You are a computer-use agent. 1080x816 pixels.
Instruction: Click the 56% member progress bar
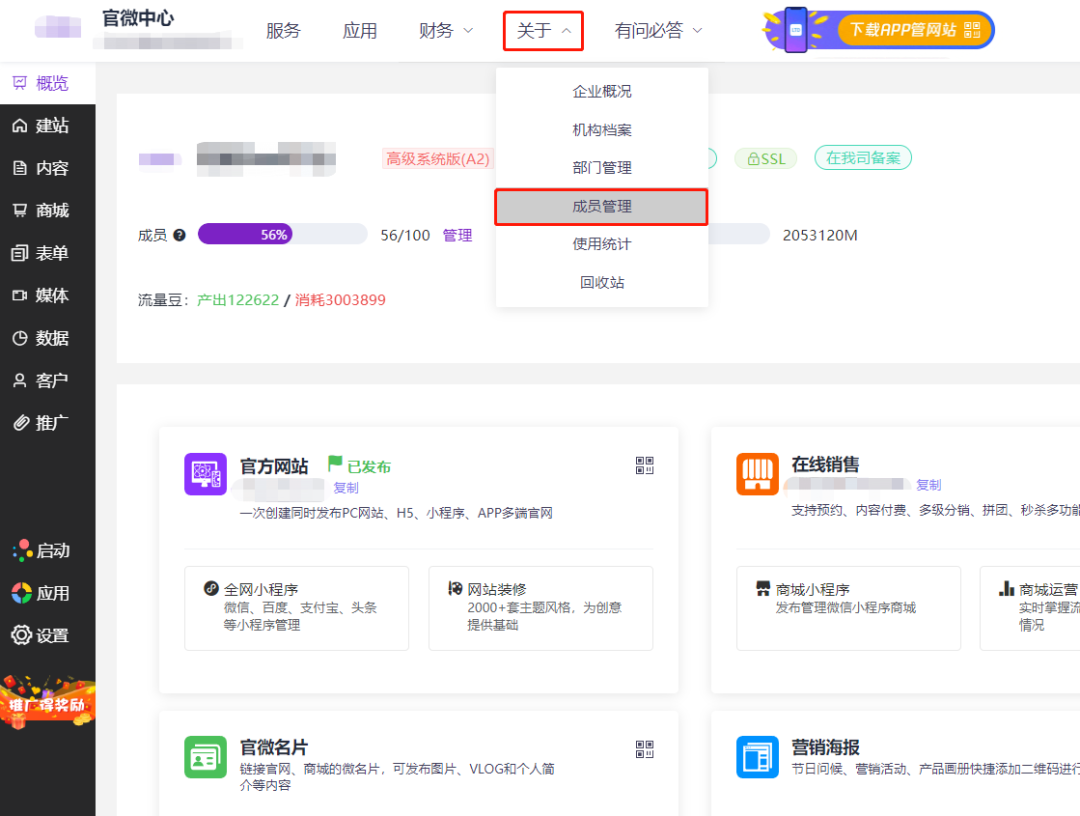[x=282, y=235]
